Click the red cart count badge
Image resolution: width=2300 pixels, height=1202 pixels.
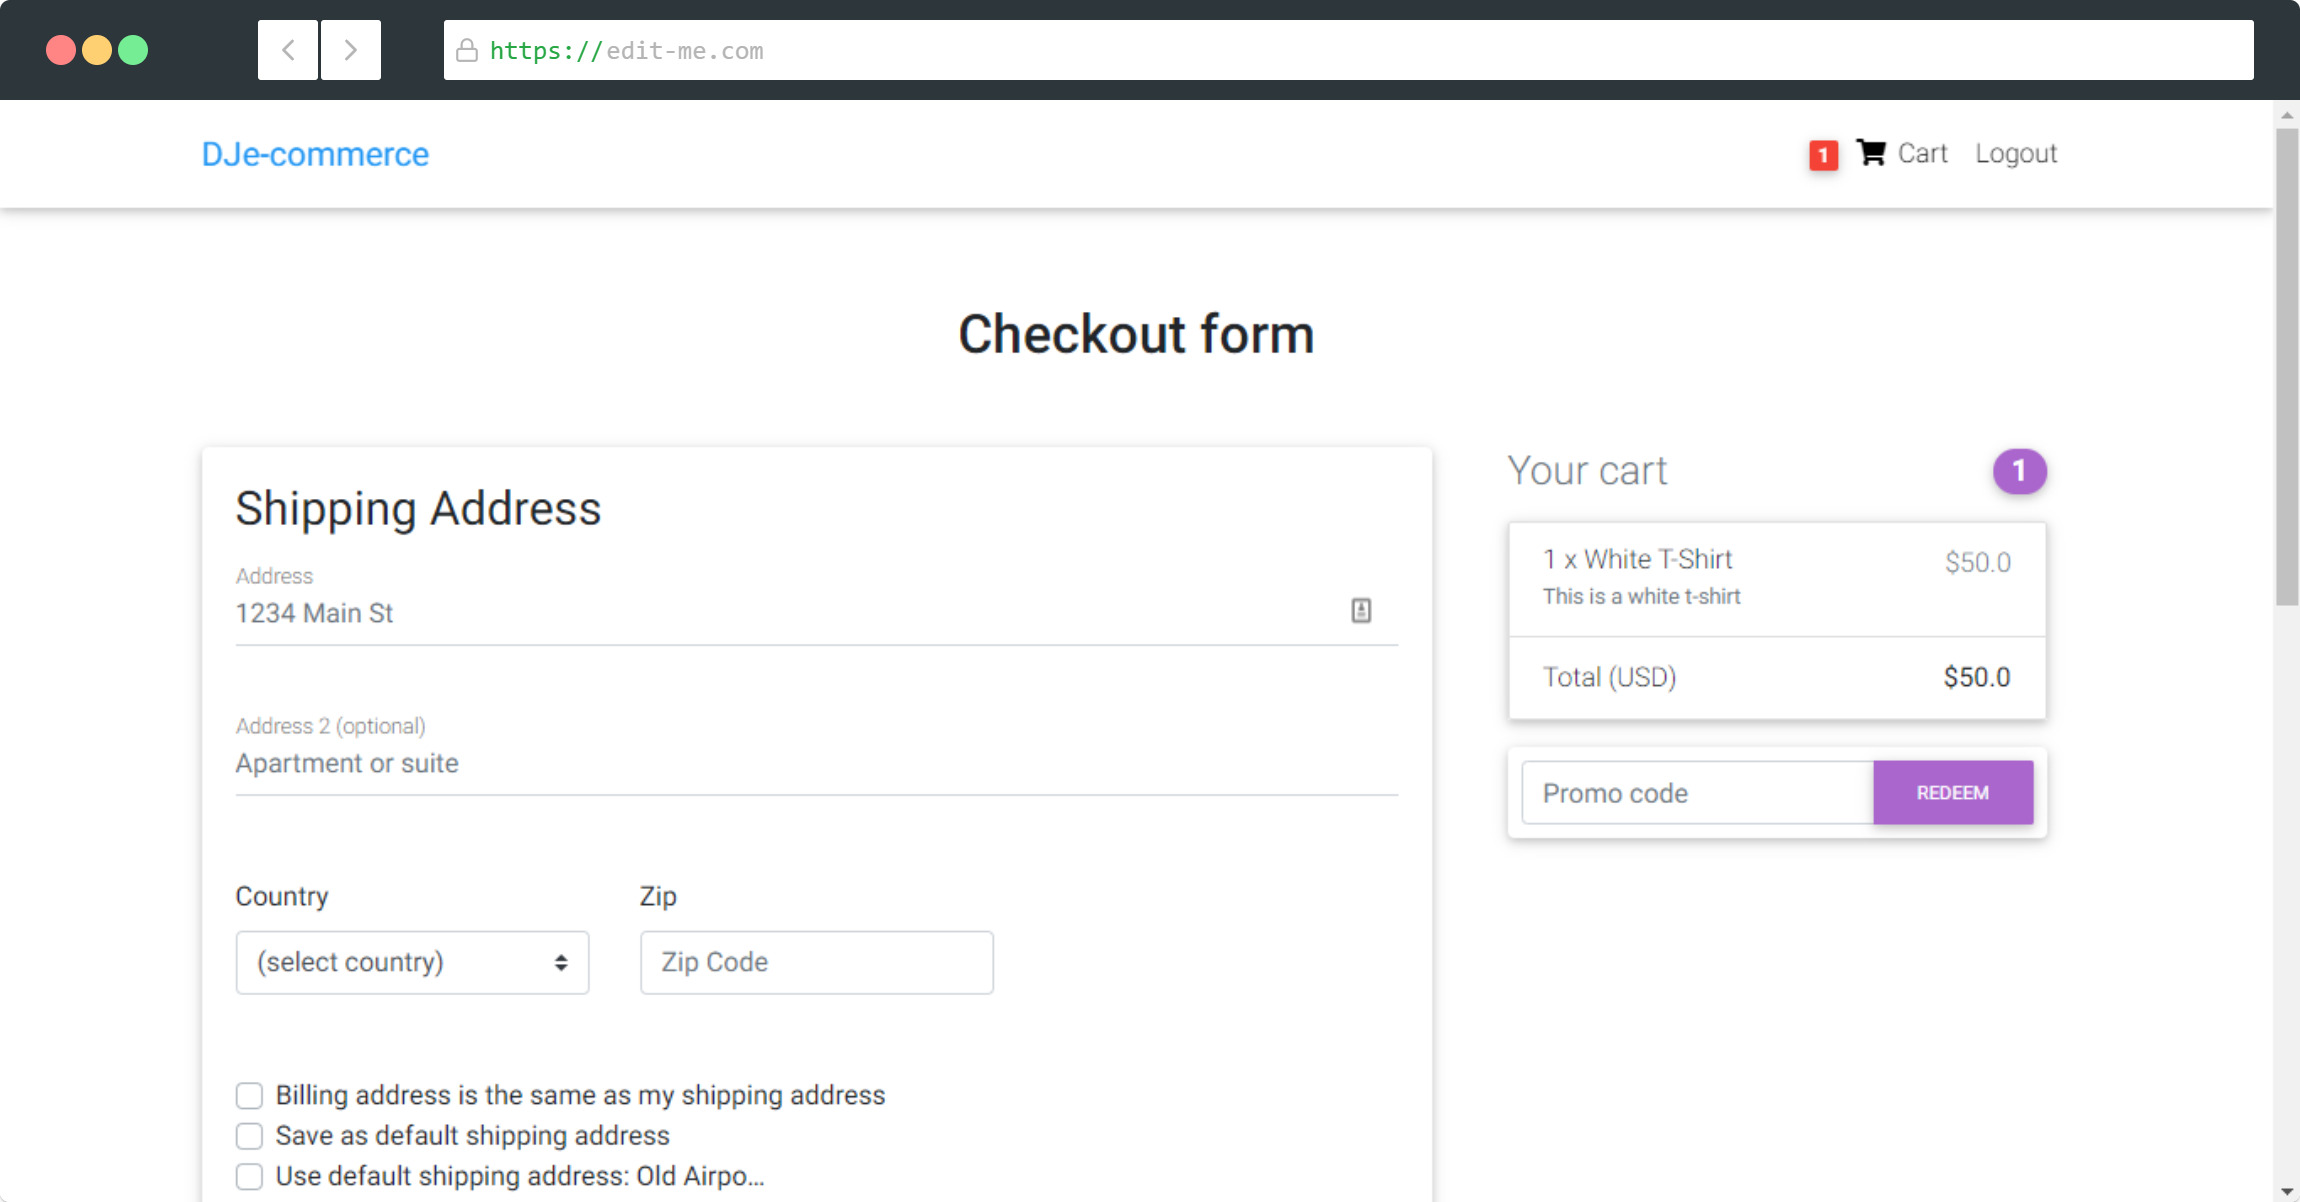(x=1823, y=155)
